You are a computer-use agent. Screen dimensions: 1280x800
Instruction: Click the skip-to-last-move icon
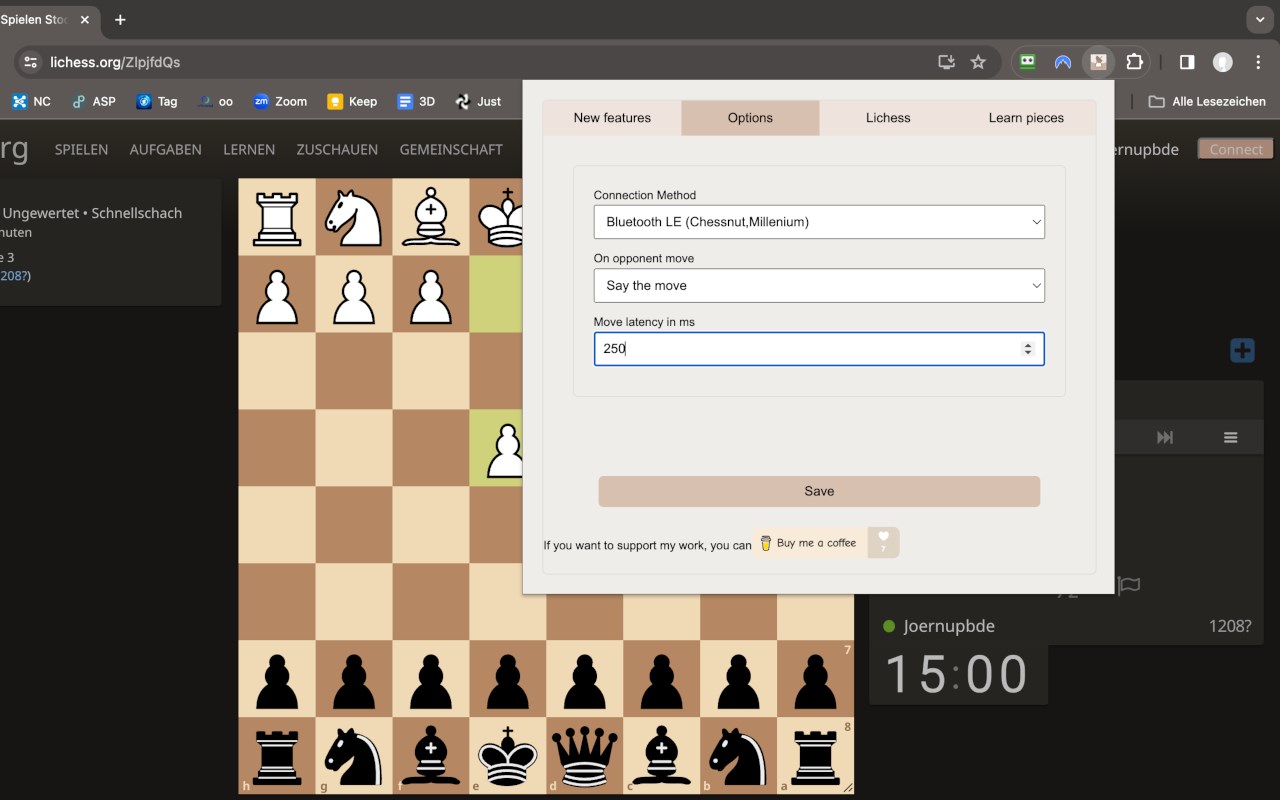coord(1164,437)
